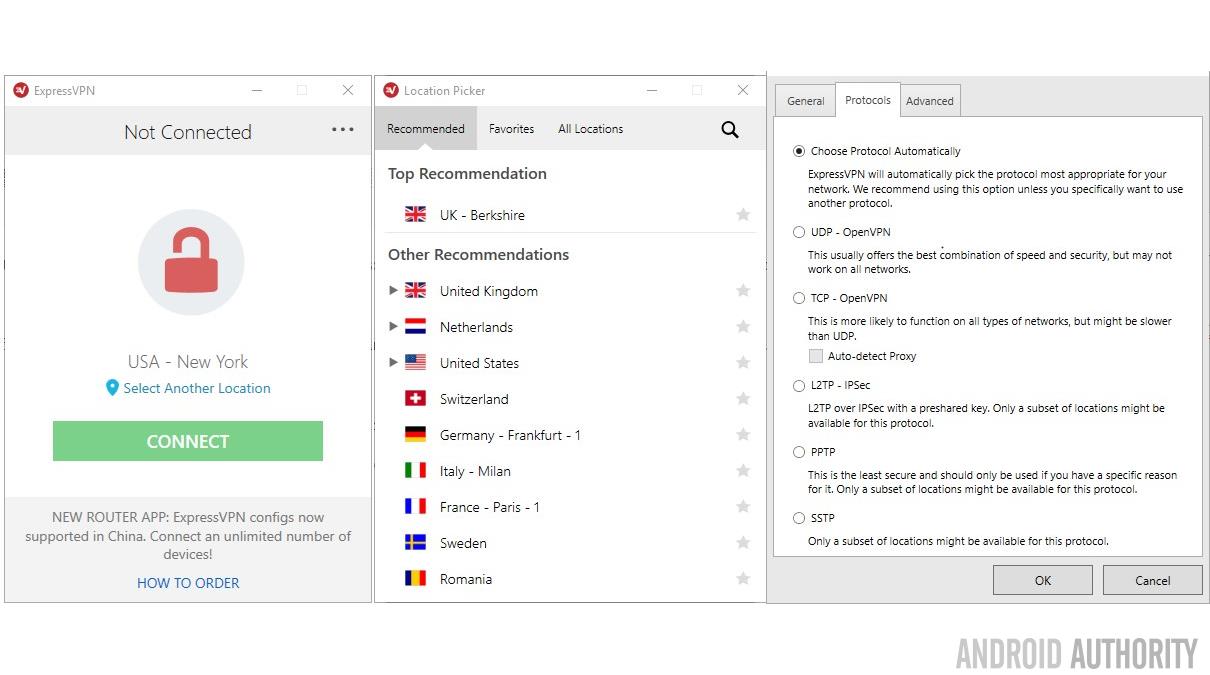Open the Advanced settings tab
The width and height of the screenshot is (1210, 675).
930,100
